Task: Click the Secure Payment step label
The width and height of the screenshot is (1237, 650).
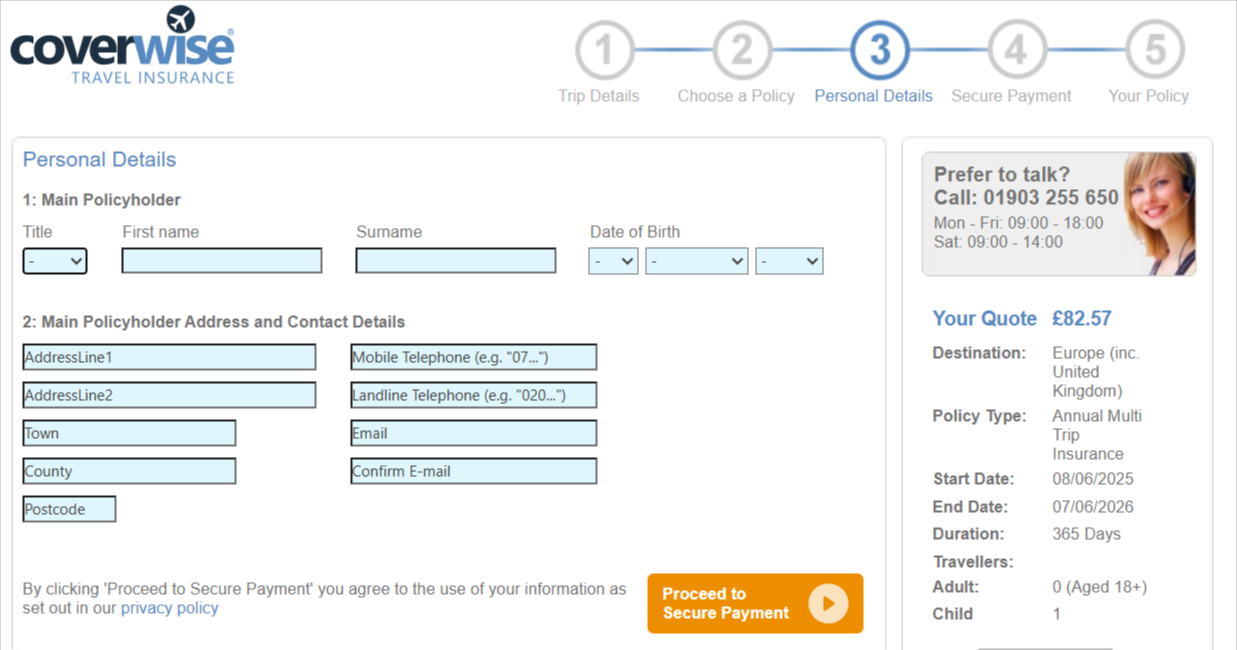Action: tap(1011, 96)
